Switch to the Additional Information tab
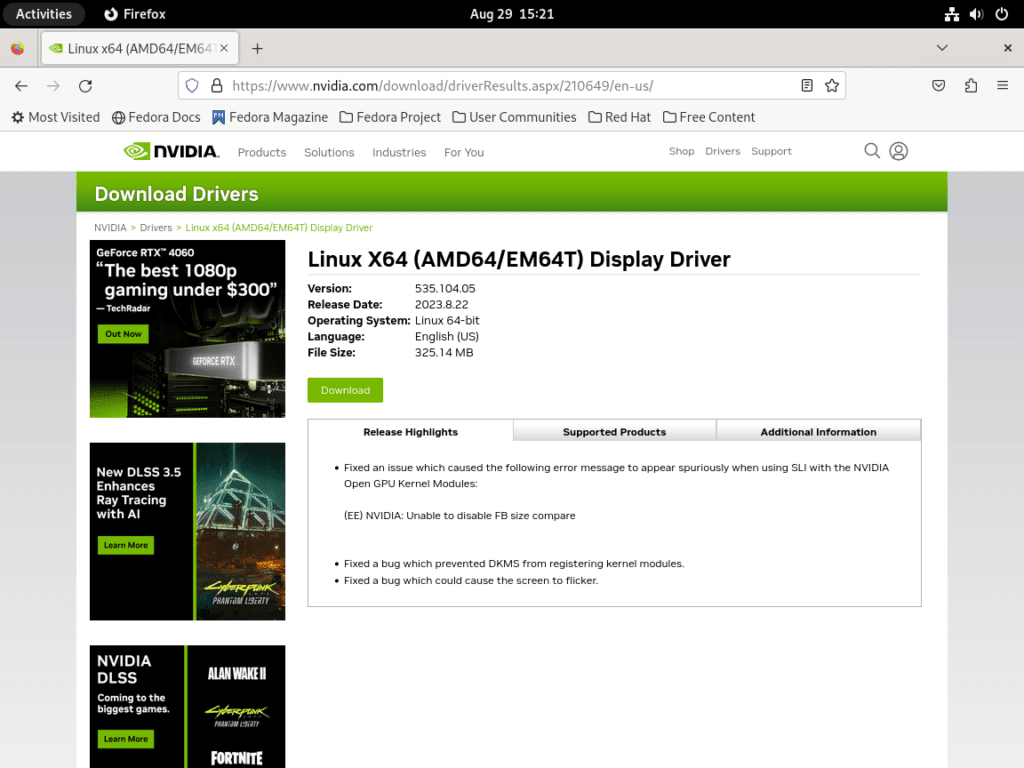 pyautogui.click(x=818, y=431)
